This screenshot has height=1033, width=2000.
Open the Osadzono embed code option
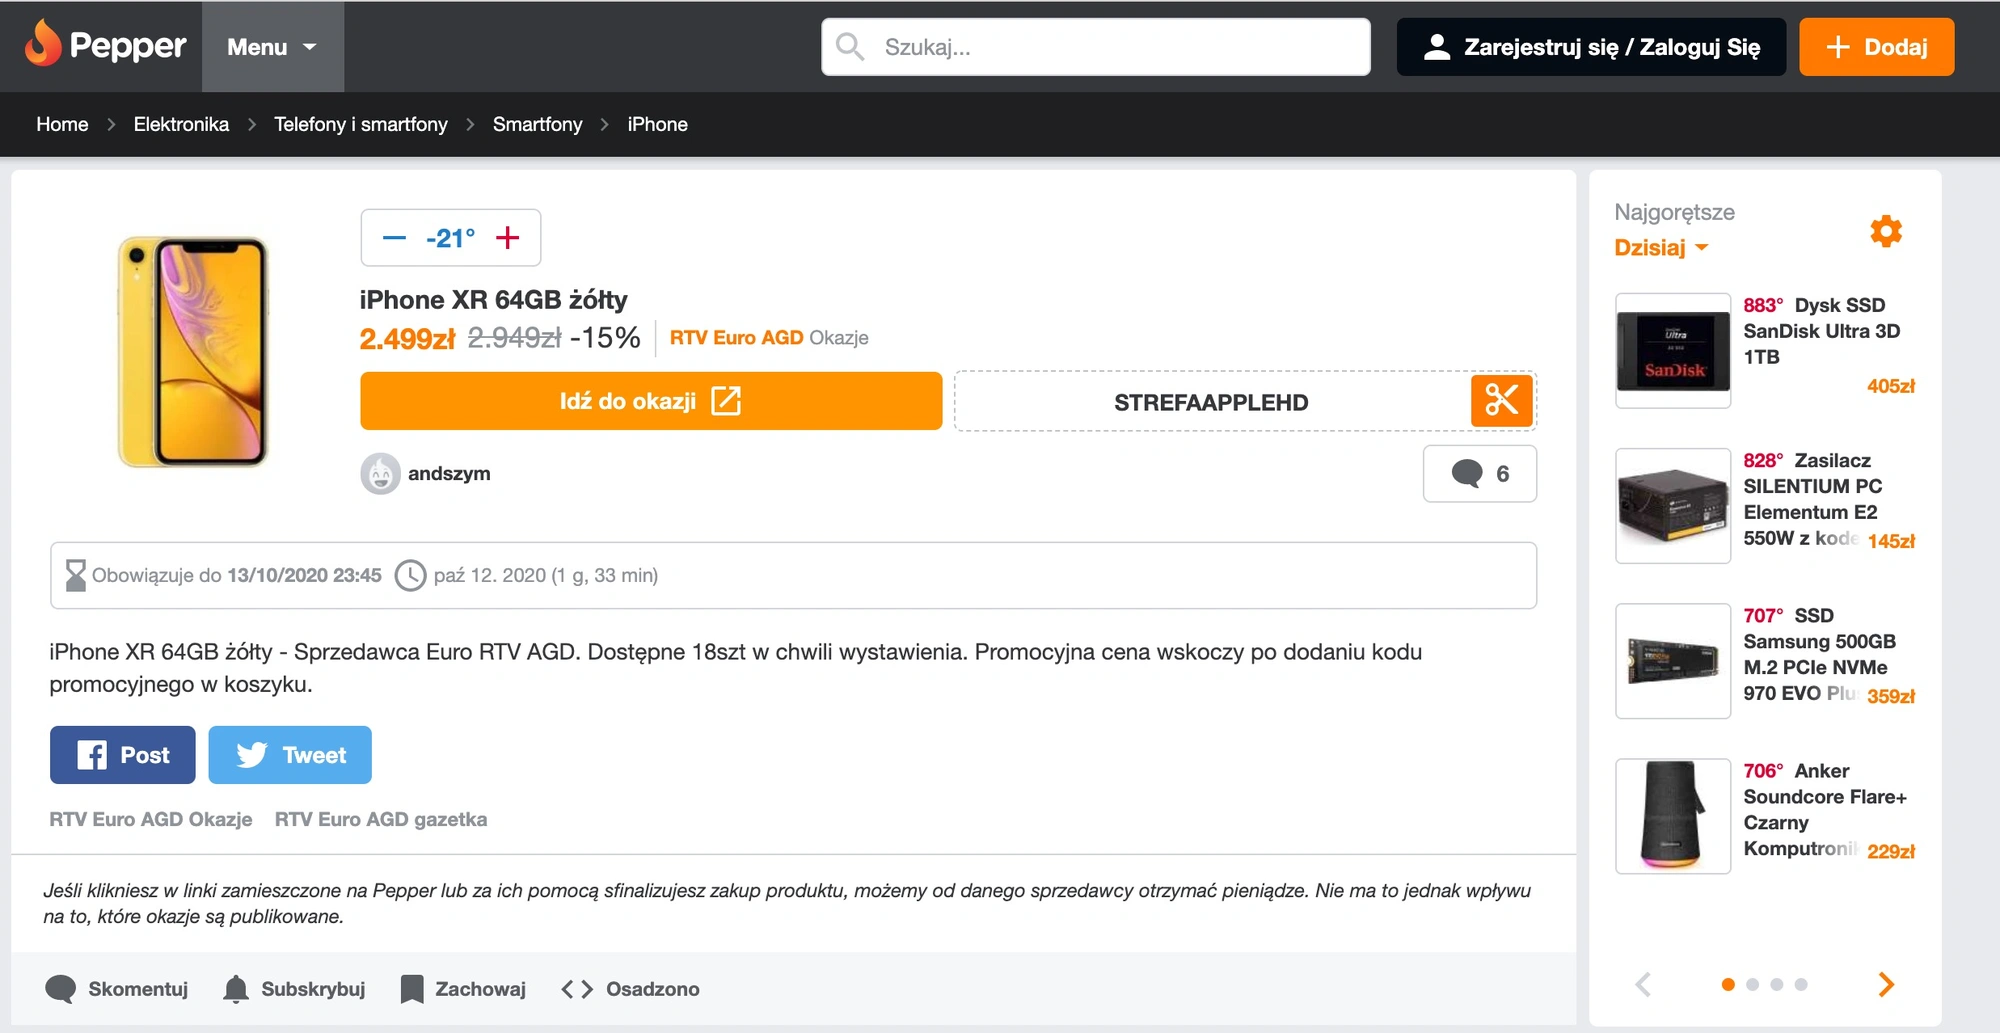[630, 989]
